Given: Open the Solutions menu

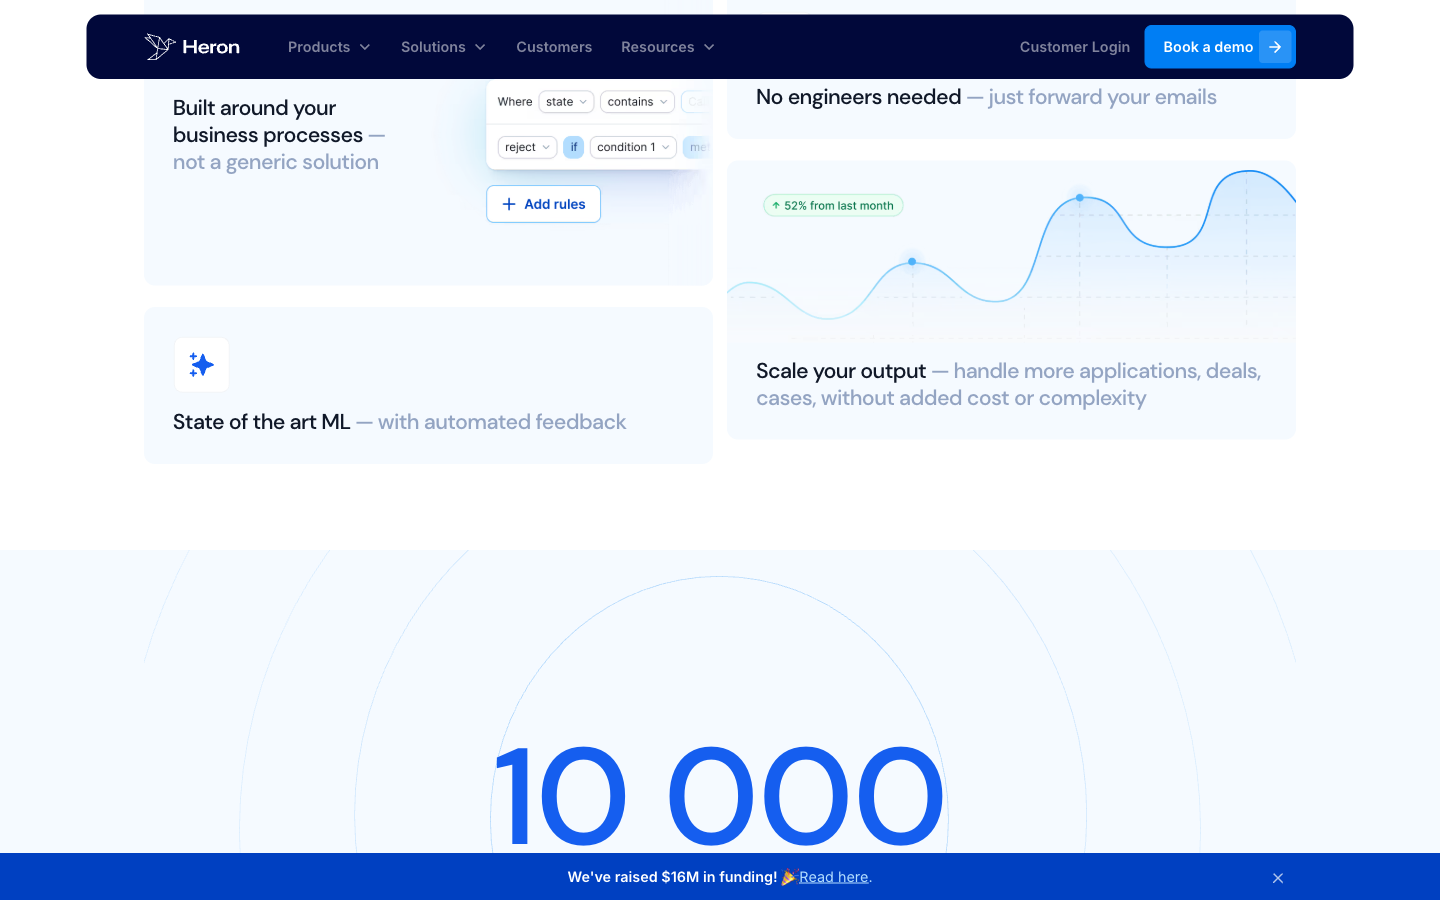Looking at the screenshot, I should point(443,47).
